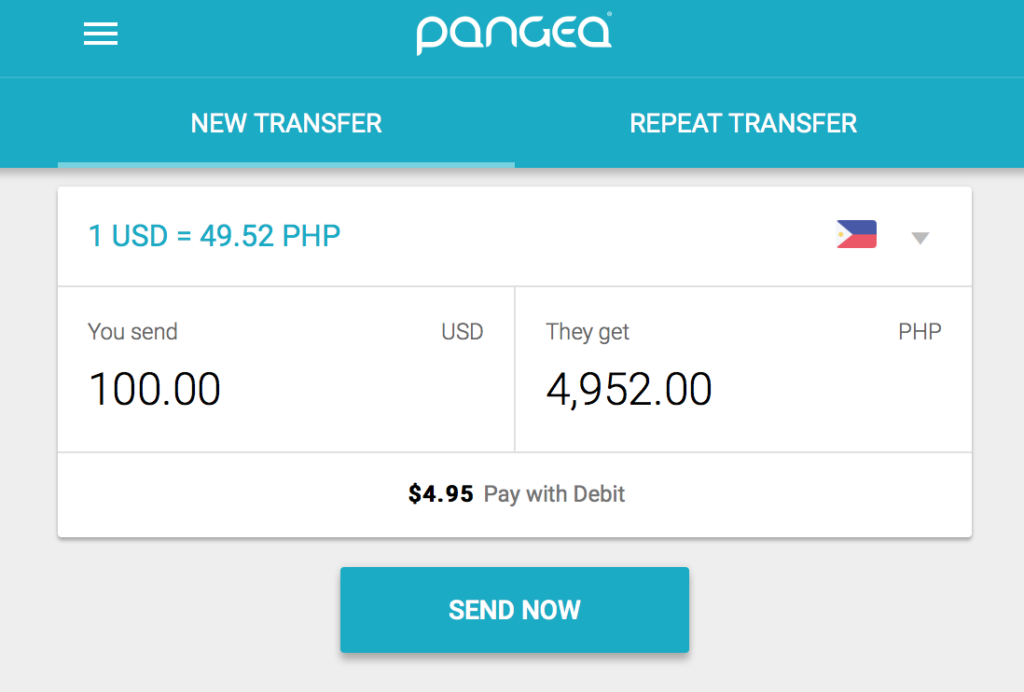Viewport: 1024px width, 692px height.
Task: Select the USD currency label
Action: [x=462, y=332]
